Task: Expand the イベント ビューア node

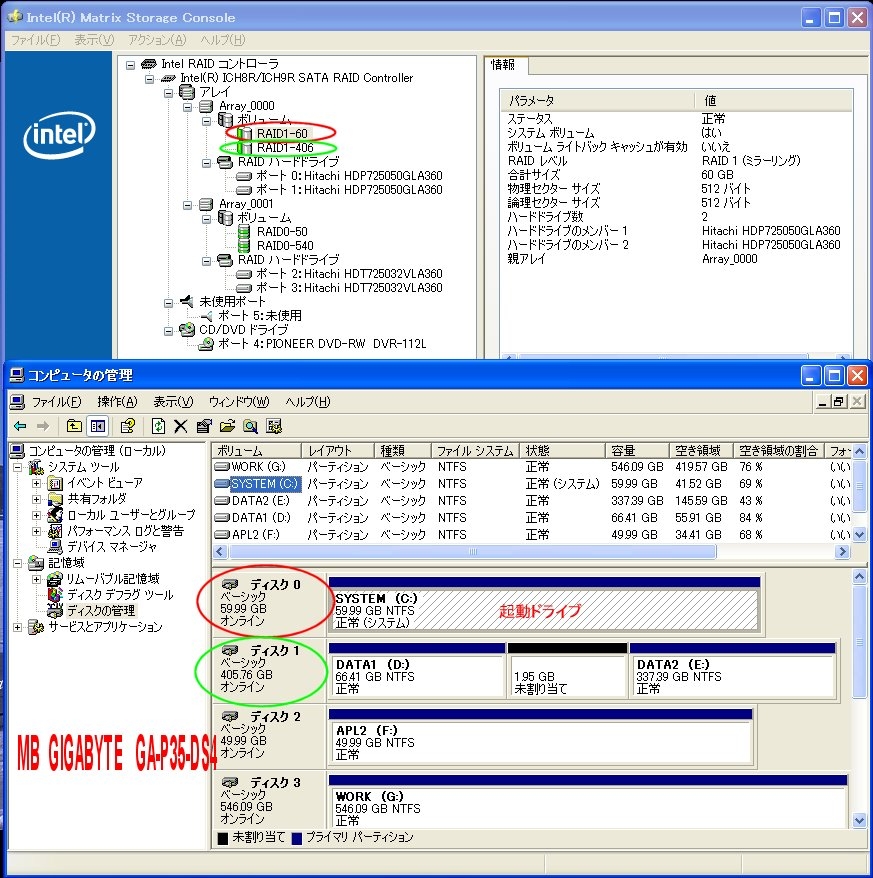Action: [x=36, y=483]
